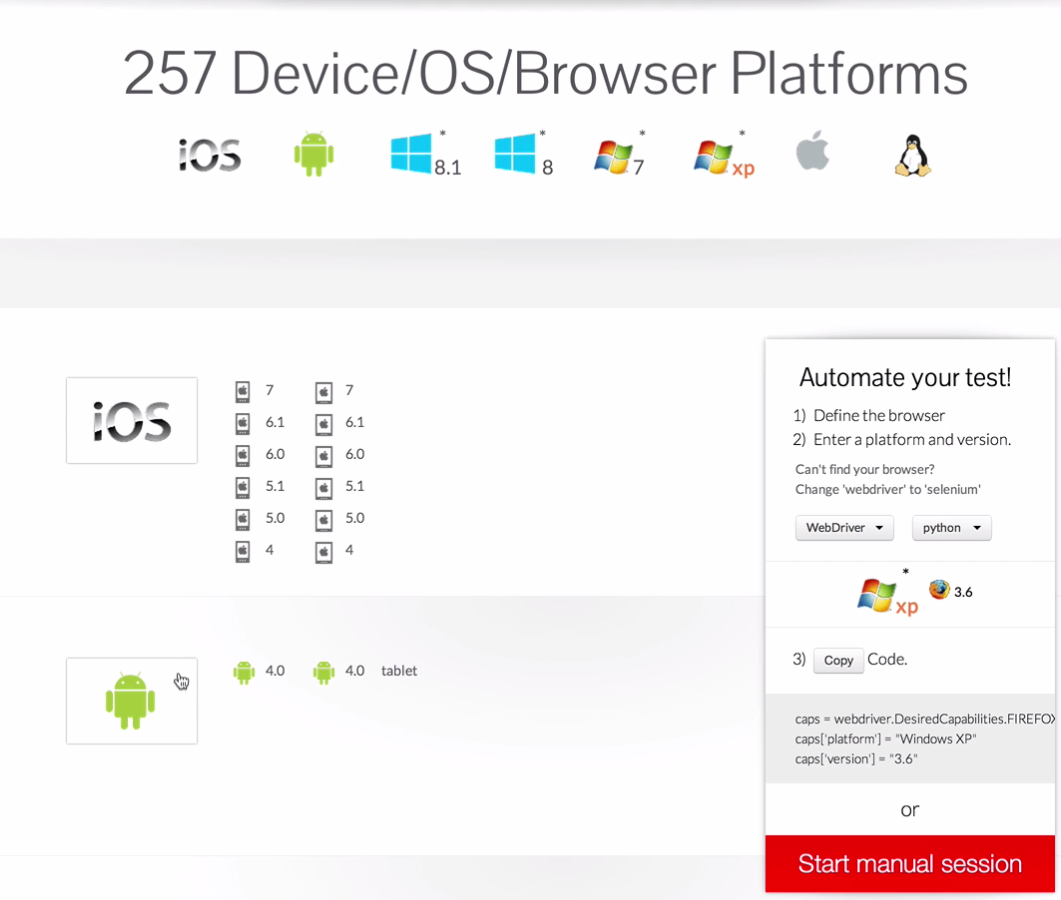Select iOS 7 in second device column
The image size is (1061, 900).
(335, 391)
